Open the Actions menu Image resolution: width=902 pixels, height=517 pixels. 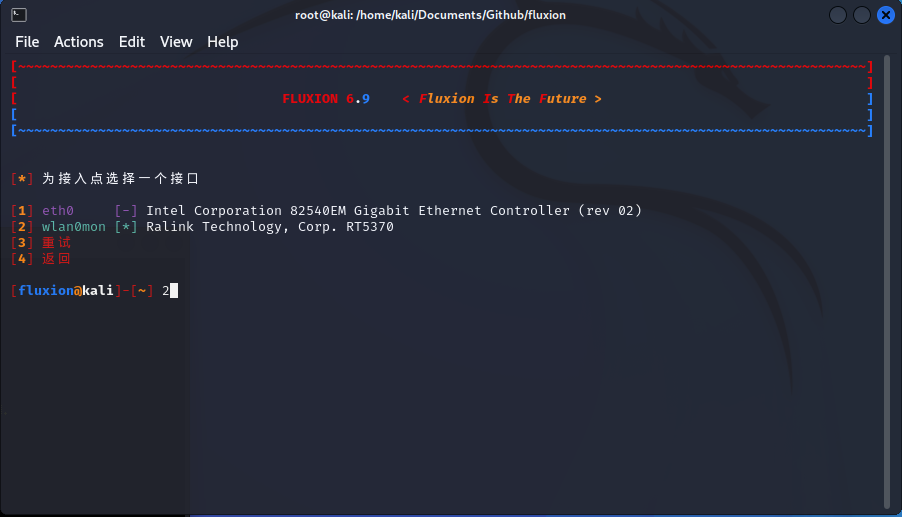[79, 42]
